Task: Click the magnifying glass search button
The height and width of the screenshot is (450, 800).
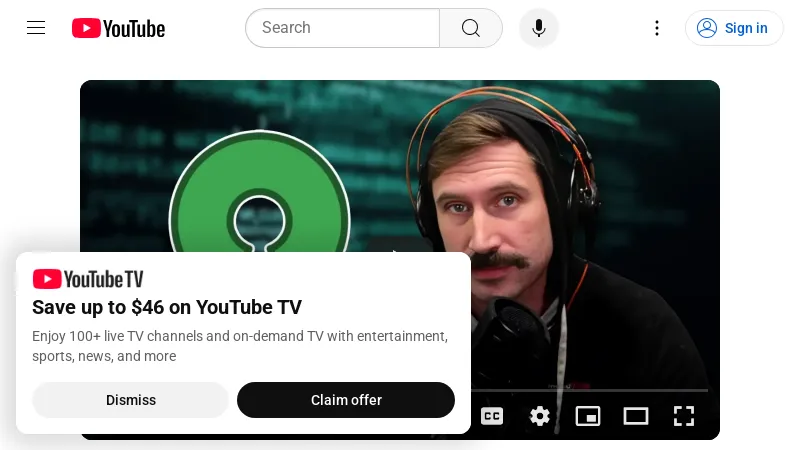Action: click(471, 28)
